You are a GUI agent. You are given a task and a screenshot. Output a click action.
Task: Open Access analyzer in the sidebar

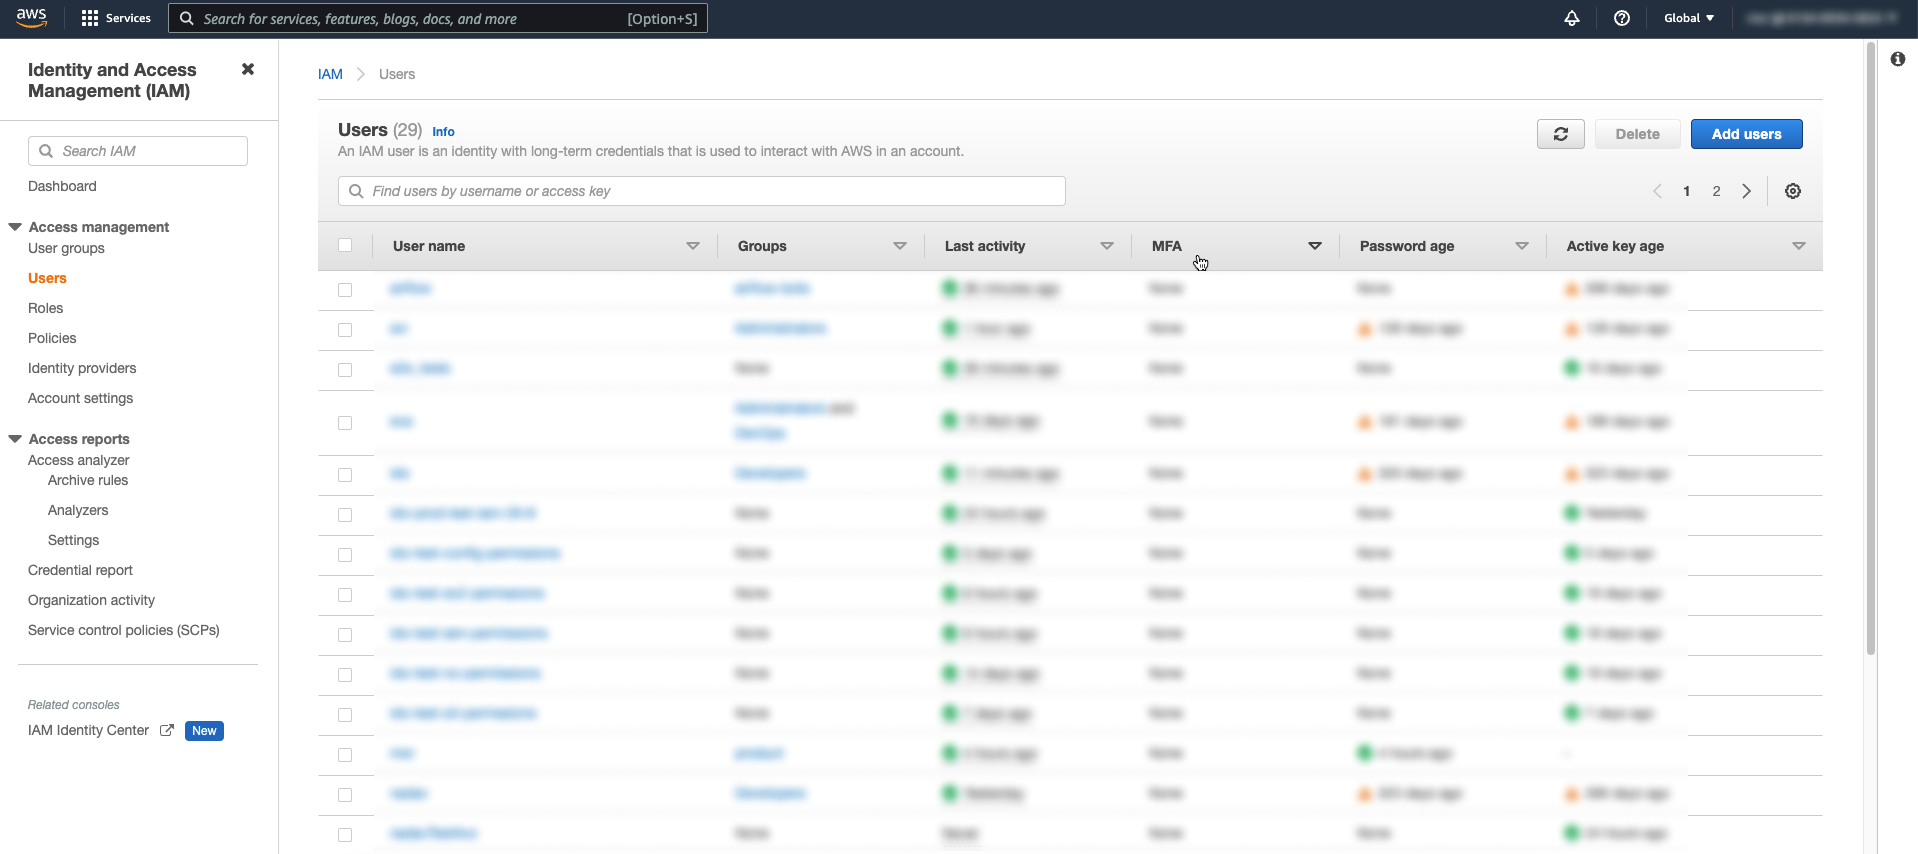79,460
